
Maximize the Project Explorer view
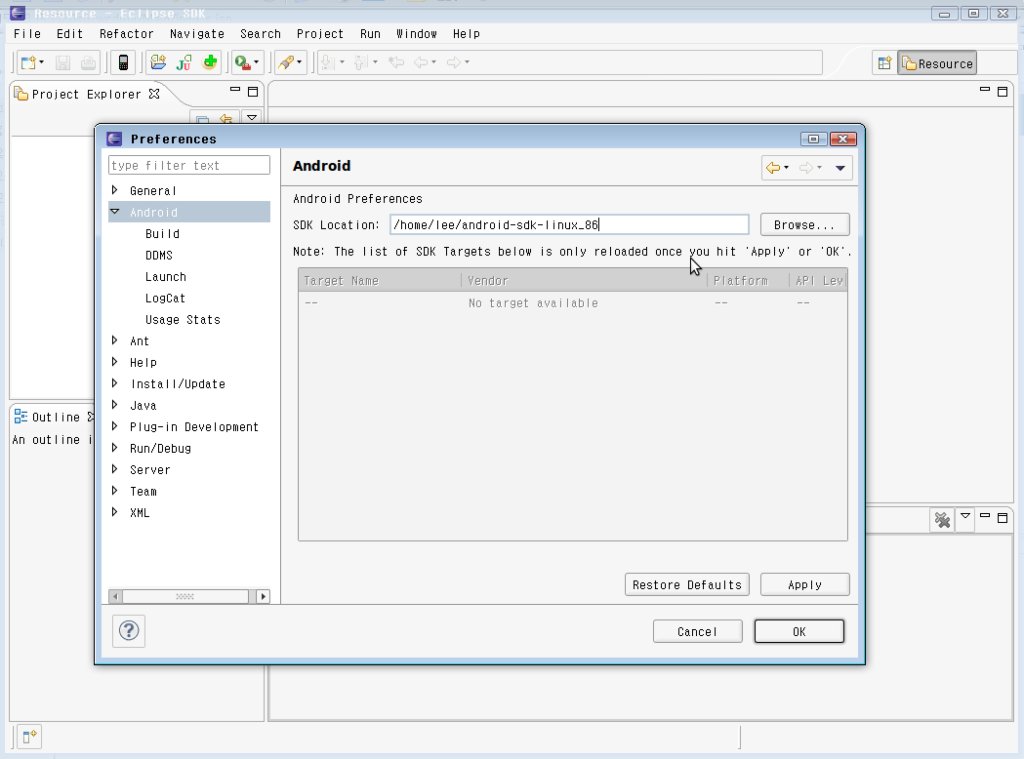pos(253,91)
